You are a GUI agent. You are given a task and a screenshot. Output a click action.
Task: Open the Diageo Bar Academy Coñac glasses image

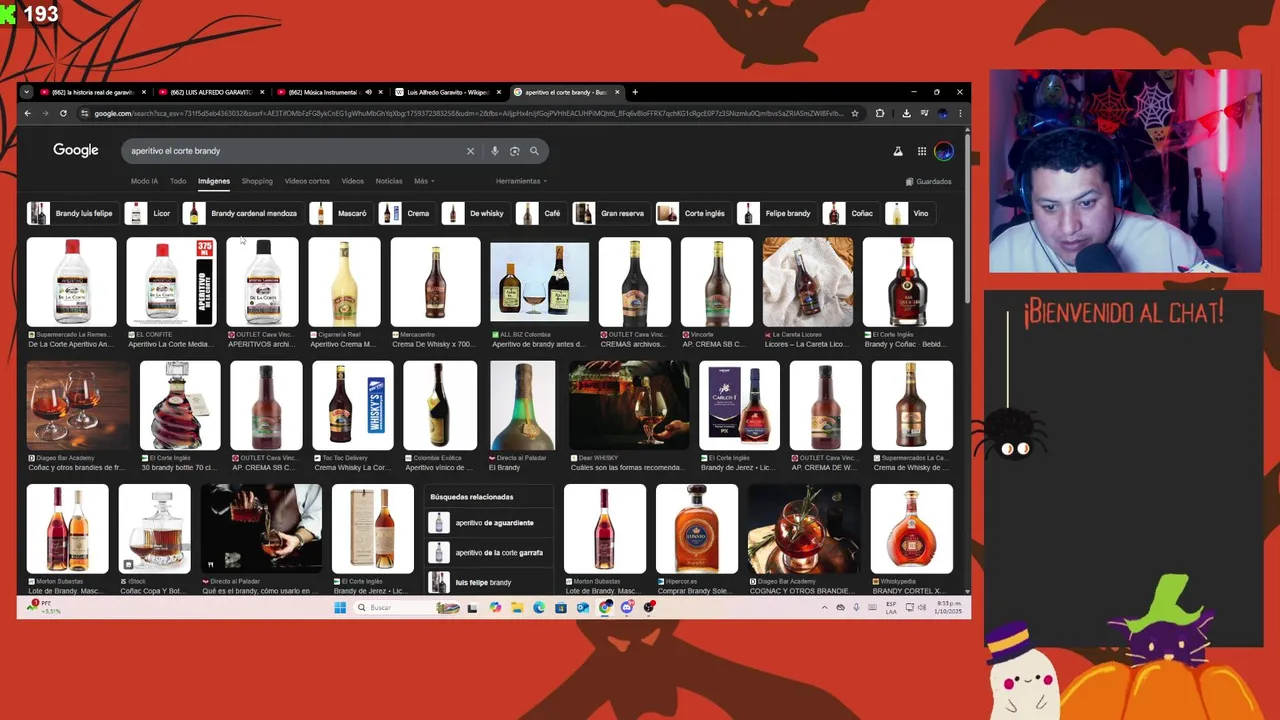[78, 406]
